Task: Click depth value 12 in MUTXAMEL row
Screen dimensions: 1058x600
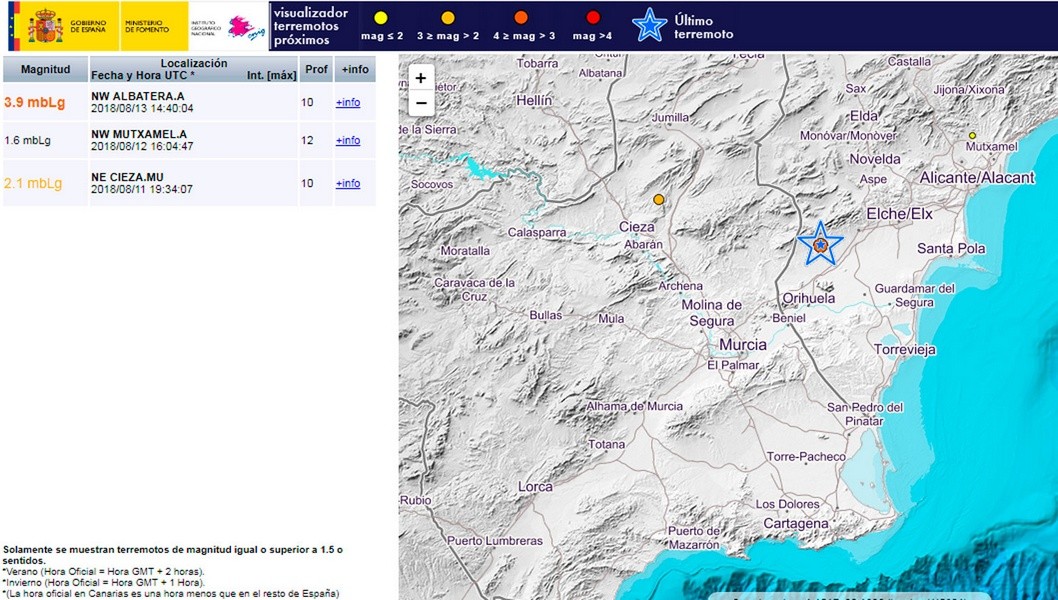Action: click(x=307, y=140)
